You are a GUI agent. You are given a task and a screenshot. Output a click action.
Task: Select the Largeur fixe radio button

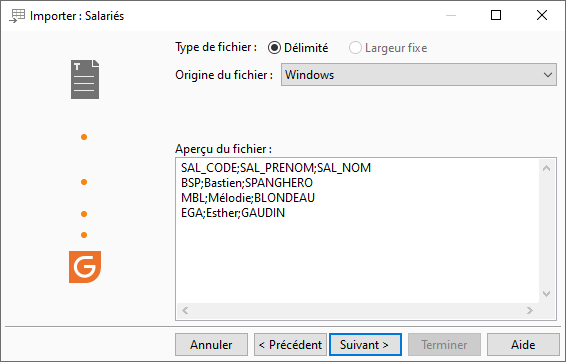click(x=355, y=48)
